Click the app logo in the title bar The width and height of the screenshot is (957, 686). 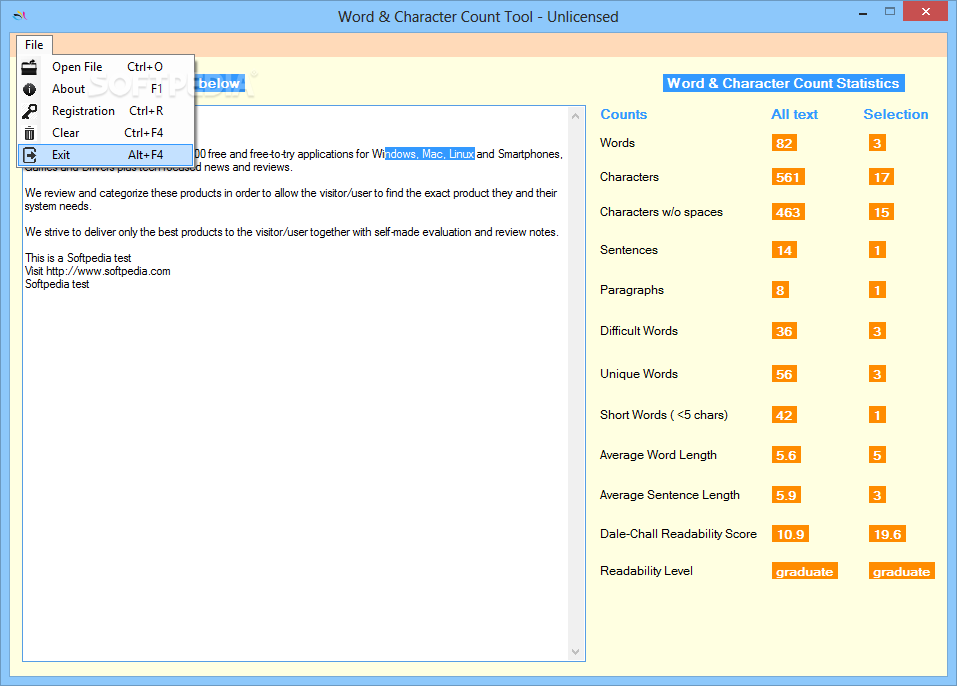[x=20, y=16]
